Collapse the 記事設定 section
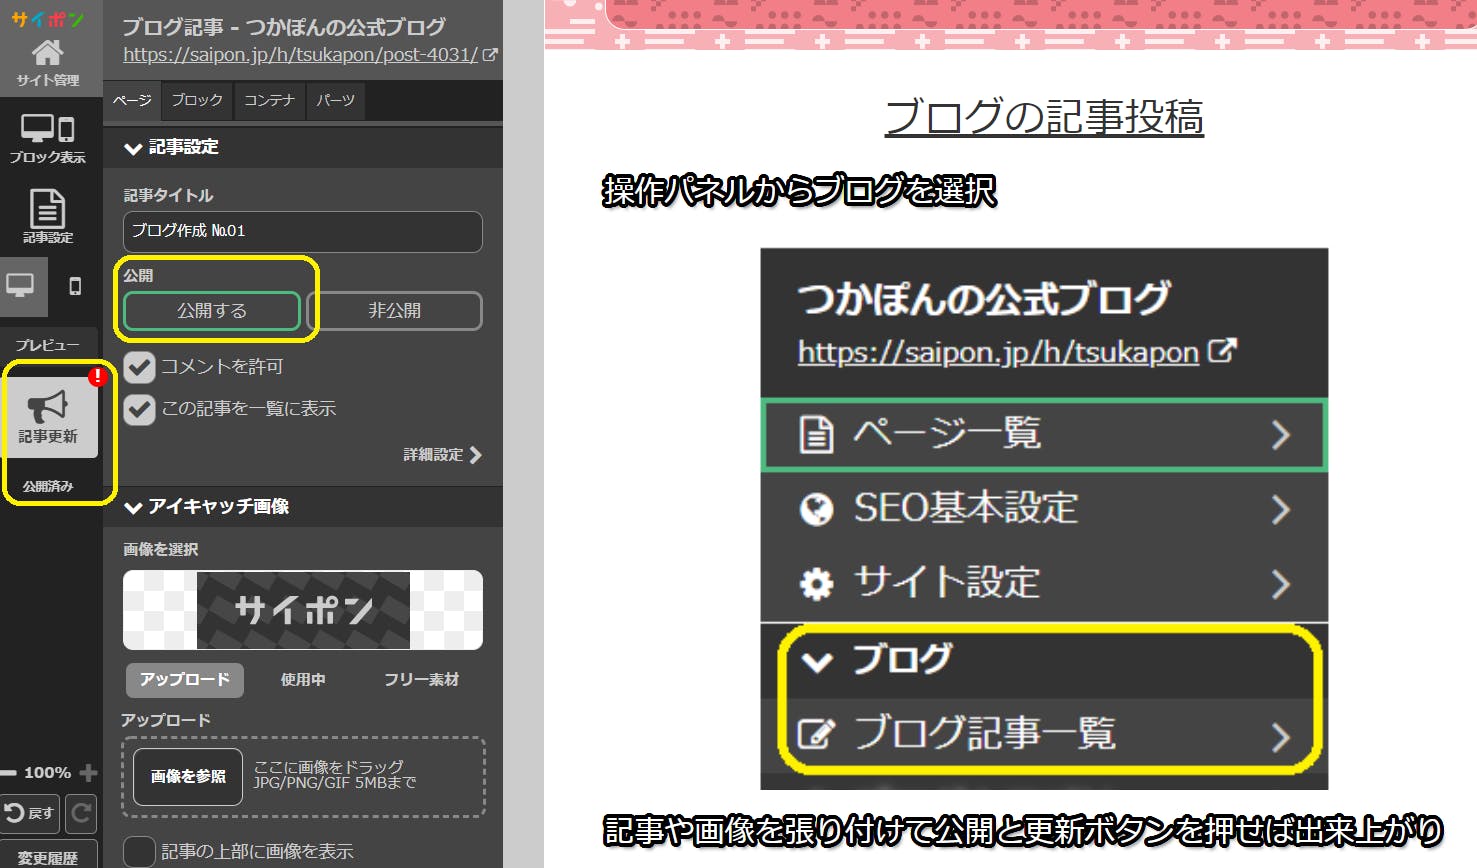The image size is (1477, 868). tap(133, 147)
